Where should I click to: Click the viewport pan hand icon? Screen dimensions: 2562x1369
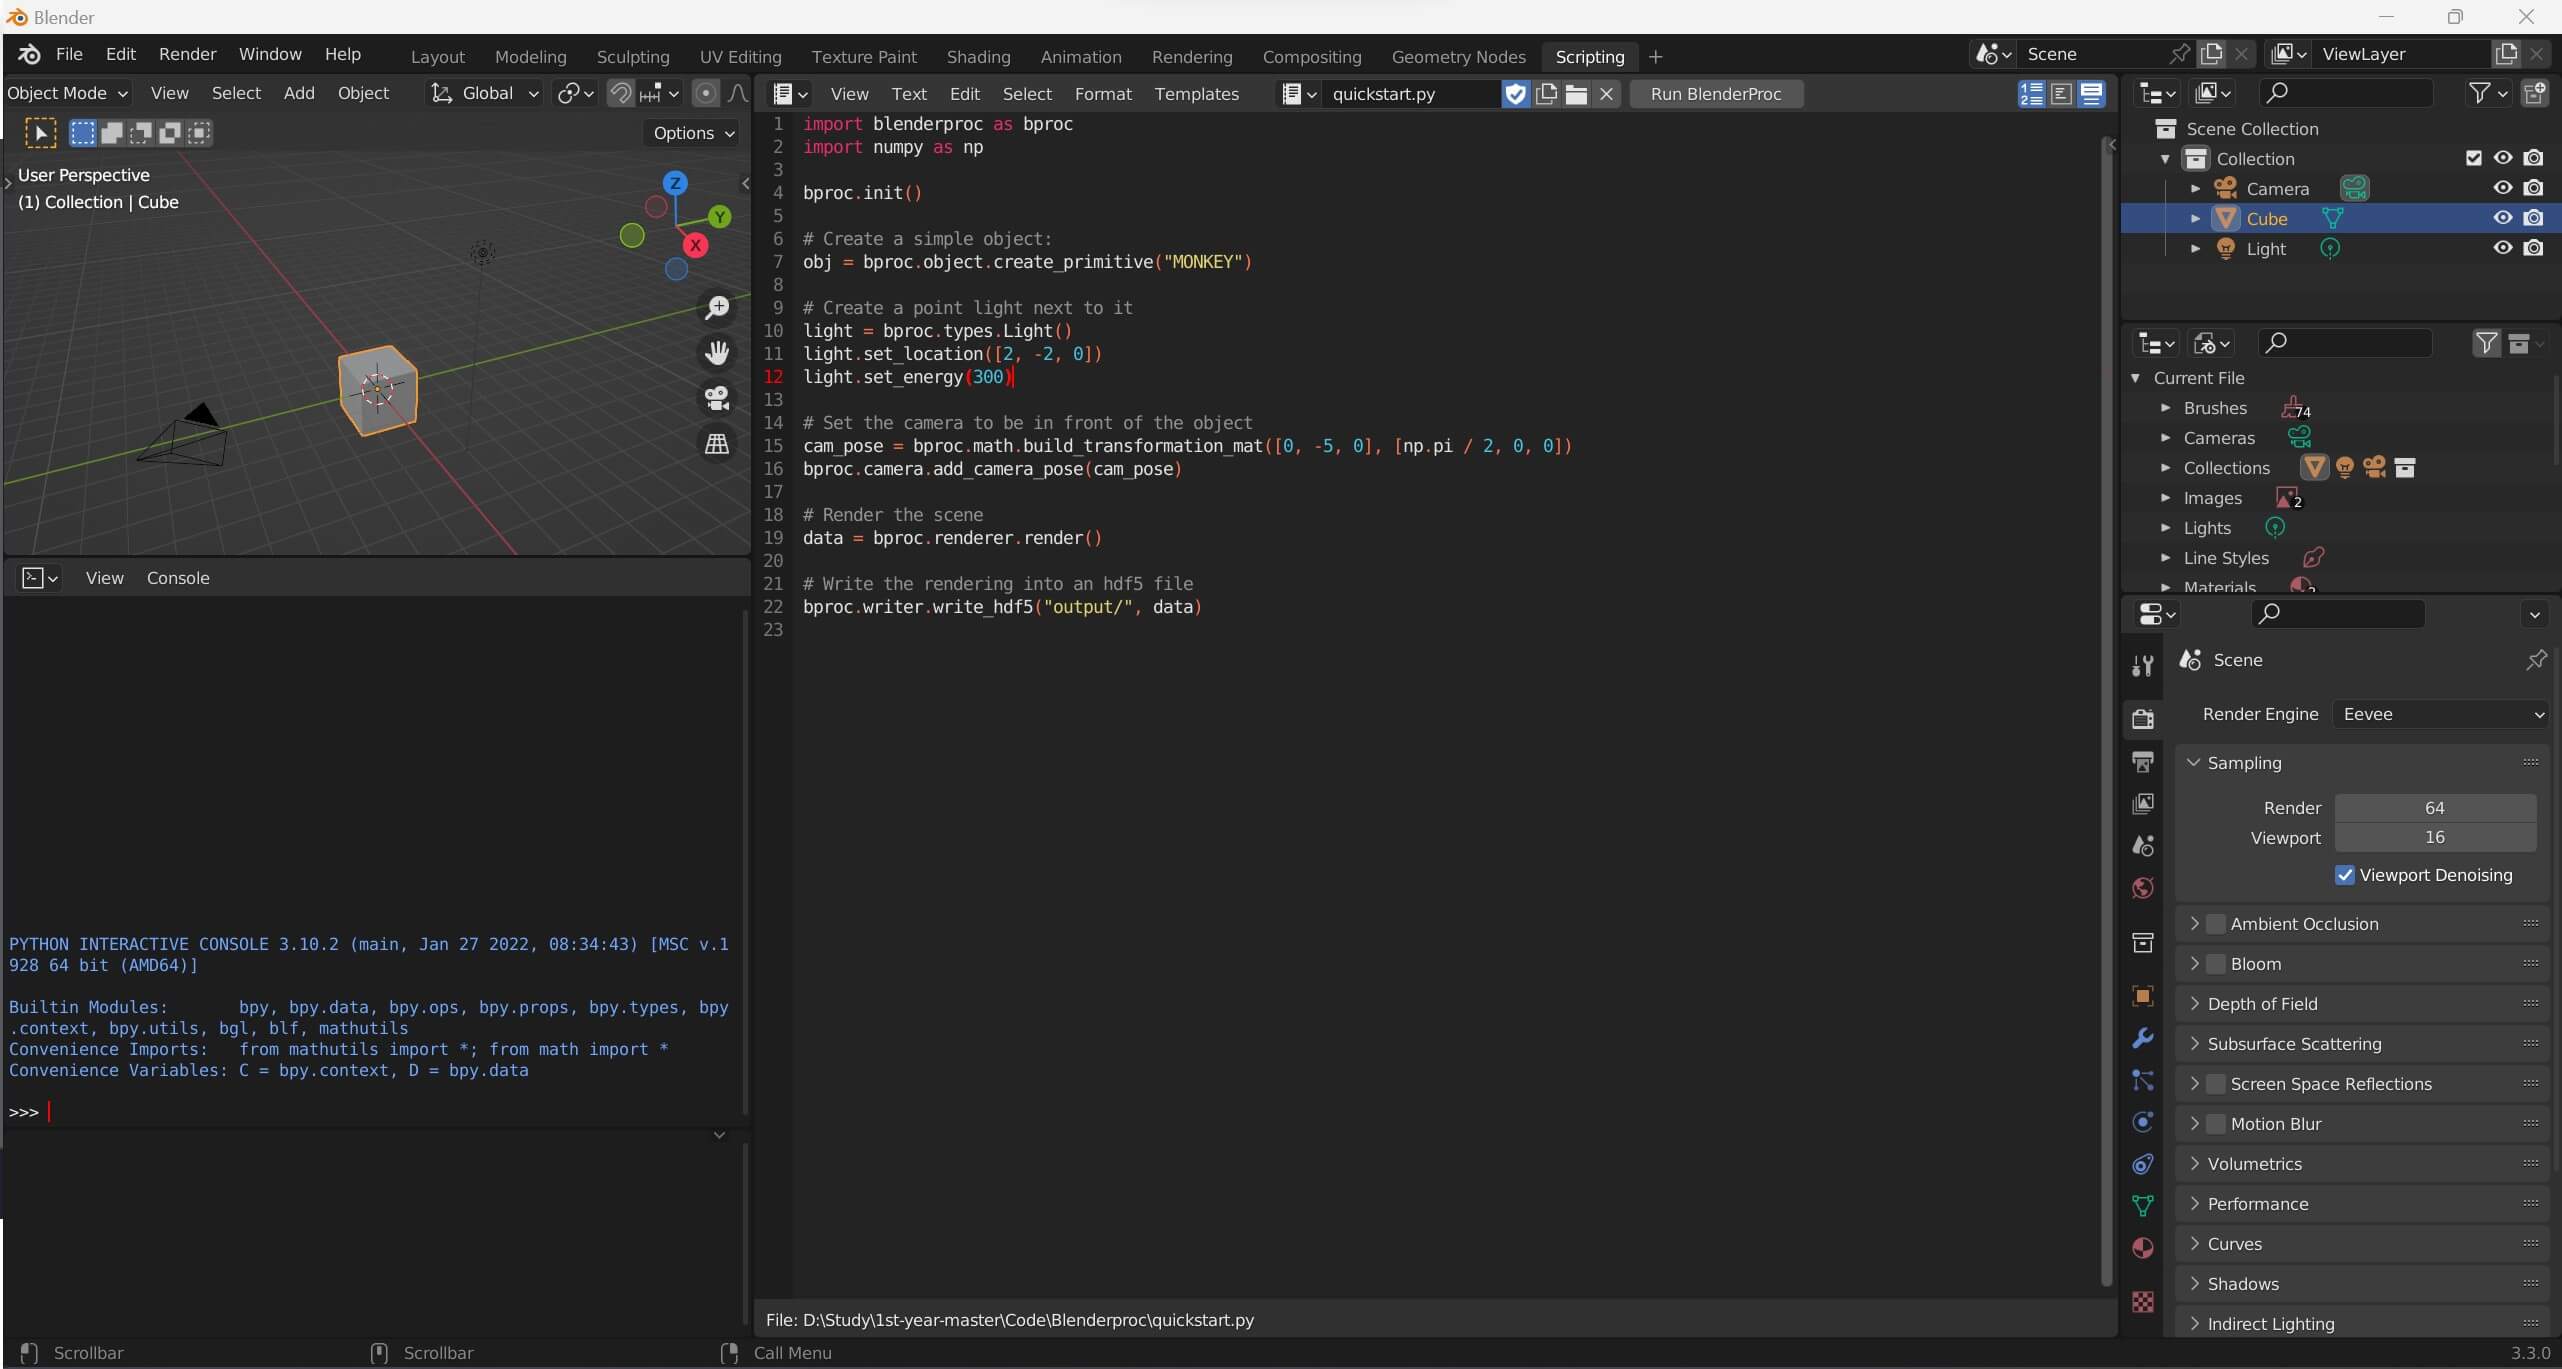[717, 353]
